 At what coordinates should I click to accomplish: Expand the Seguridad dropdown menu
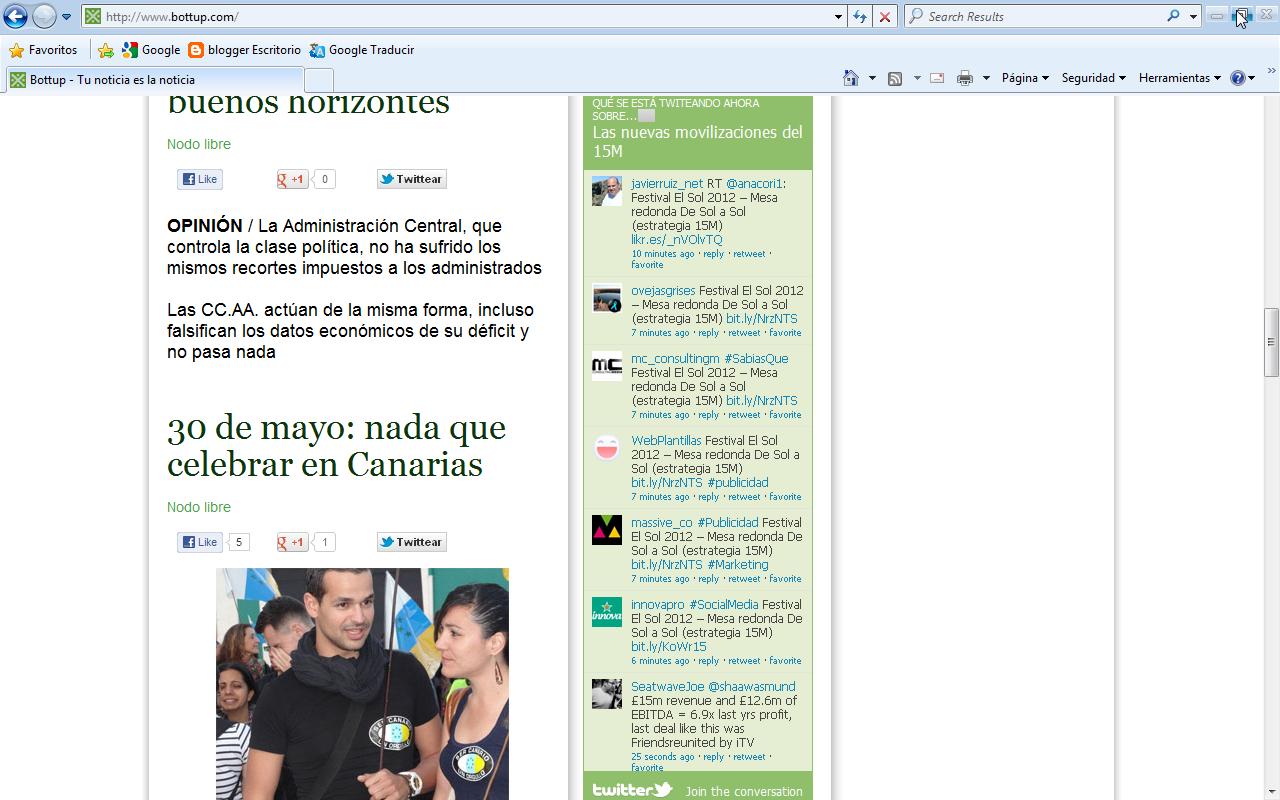click(x=1093, y=78)
